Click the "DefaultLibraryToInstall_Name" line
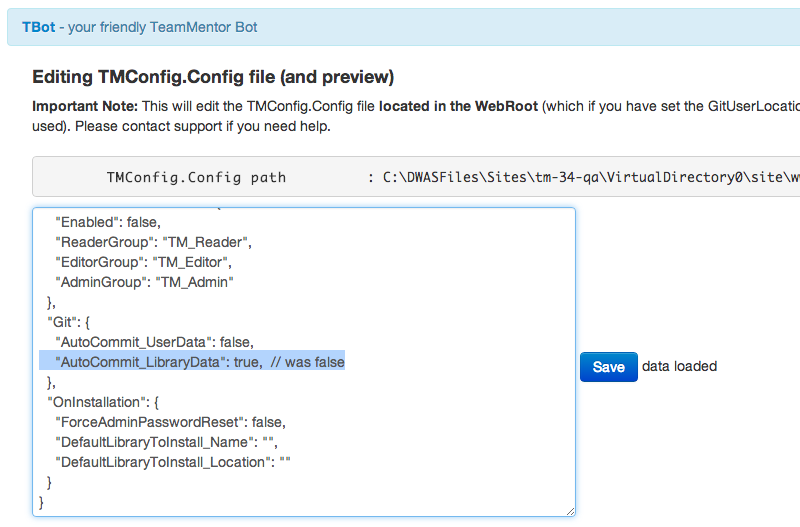Viewport: 800px width, 527px height. [x=165, y=442]
